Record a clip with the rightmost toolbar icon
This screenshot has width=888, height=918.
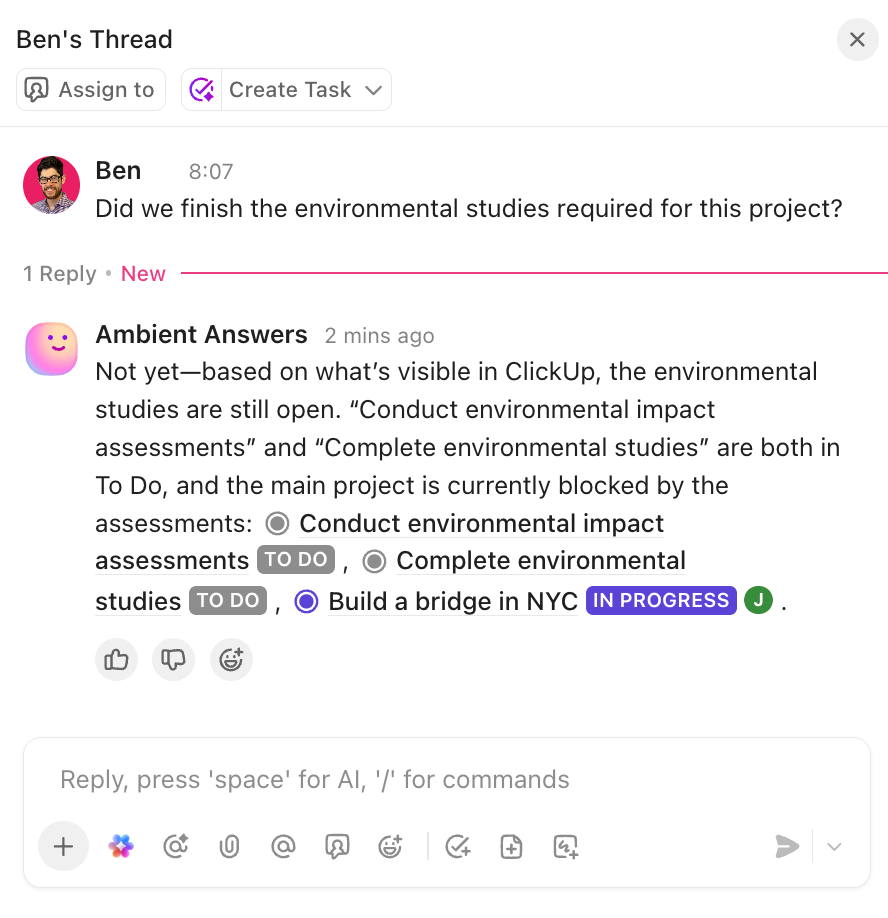565,846
